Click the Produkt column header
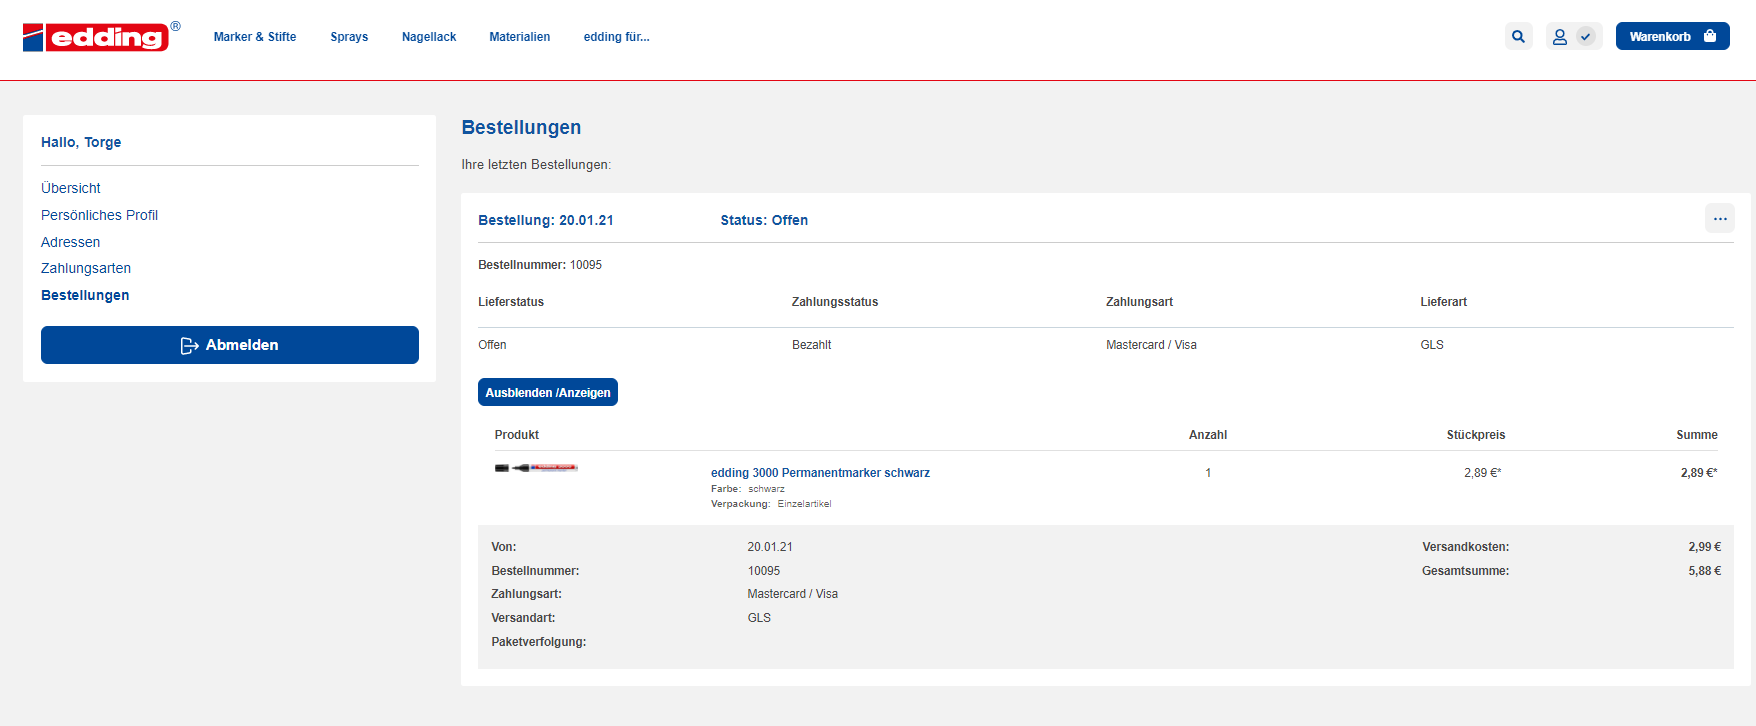The height and width of the screenshot is (726, 1756). [517, 435]
